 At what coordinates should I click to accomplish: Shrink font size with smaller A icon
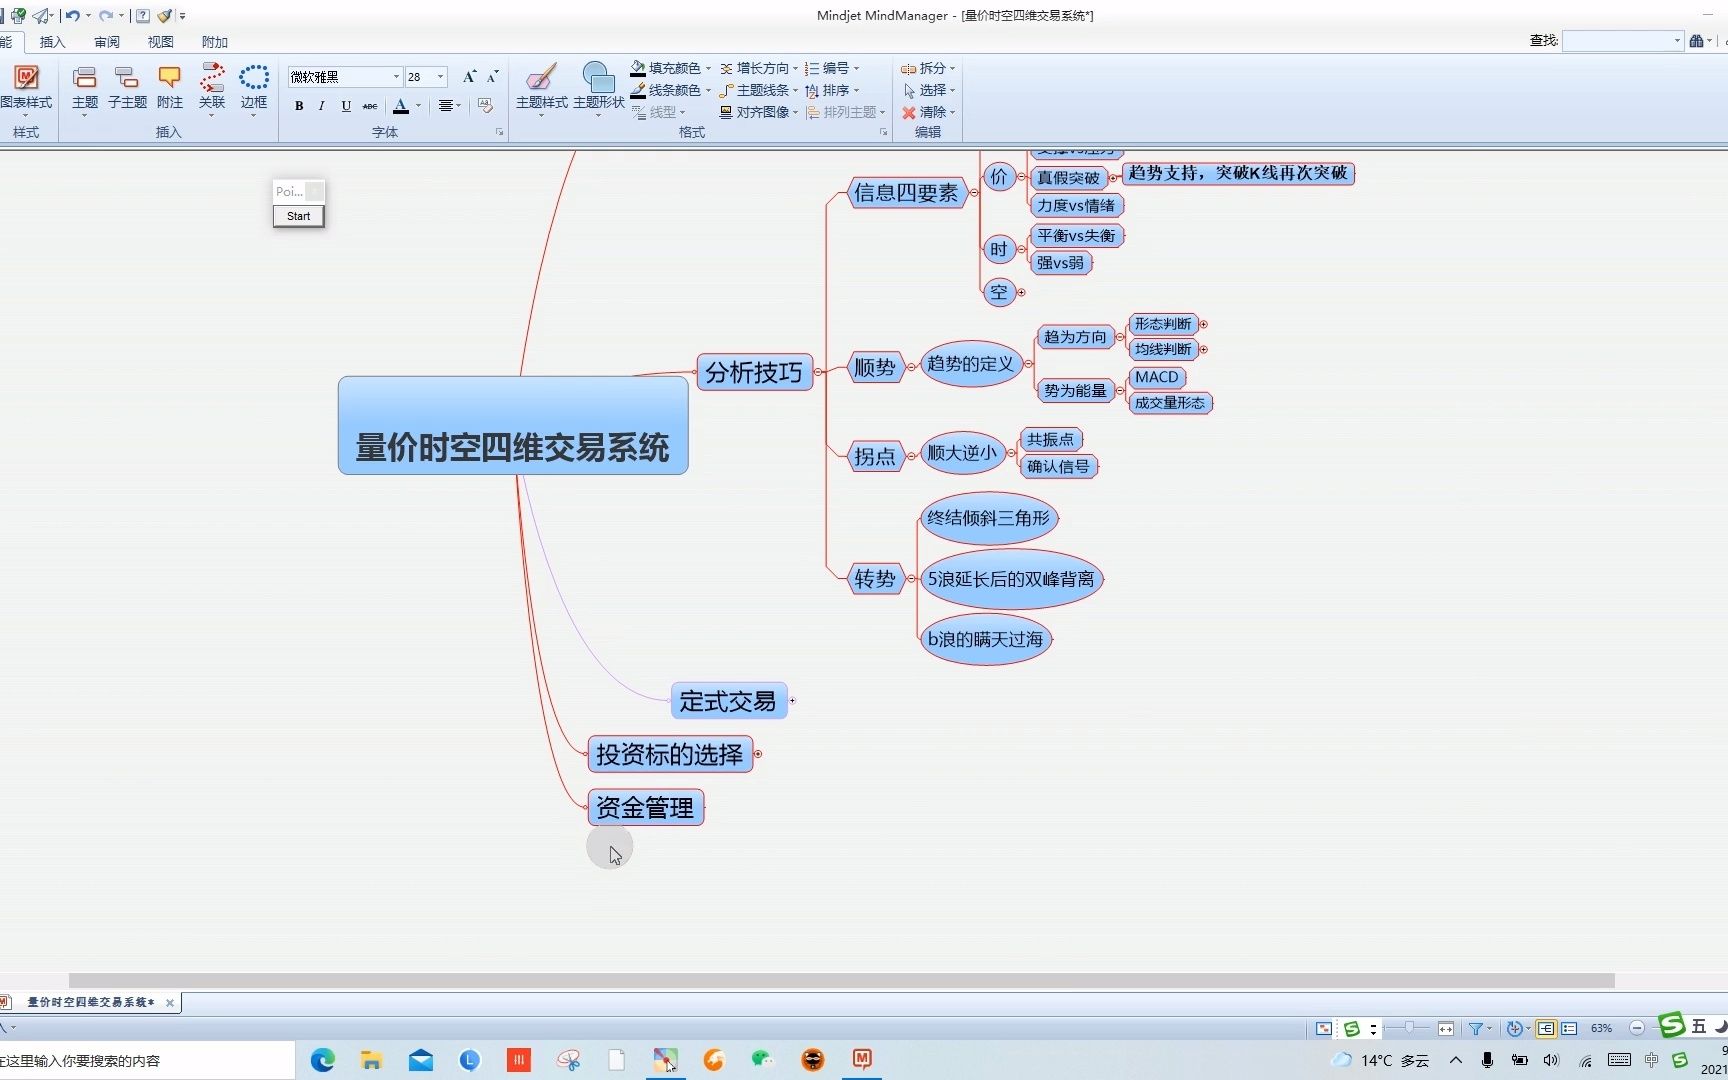click(492, 77)
